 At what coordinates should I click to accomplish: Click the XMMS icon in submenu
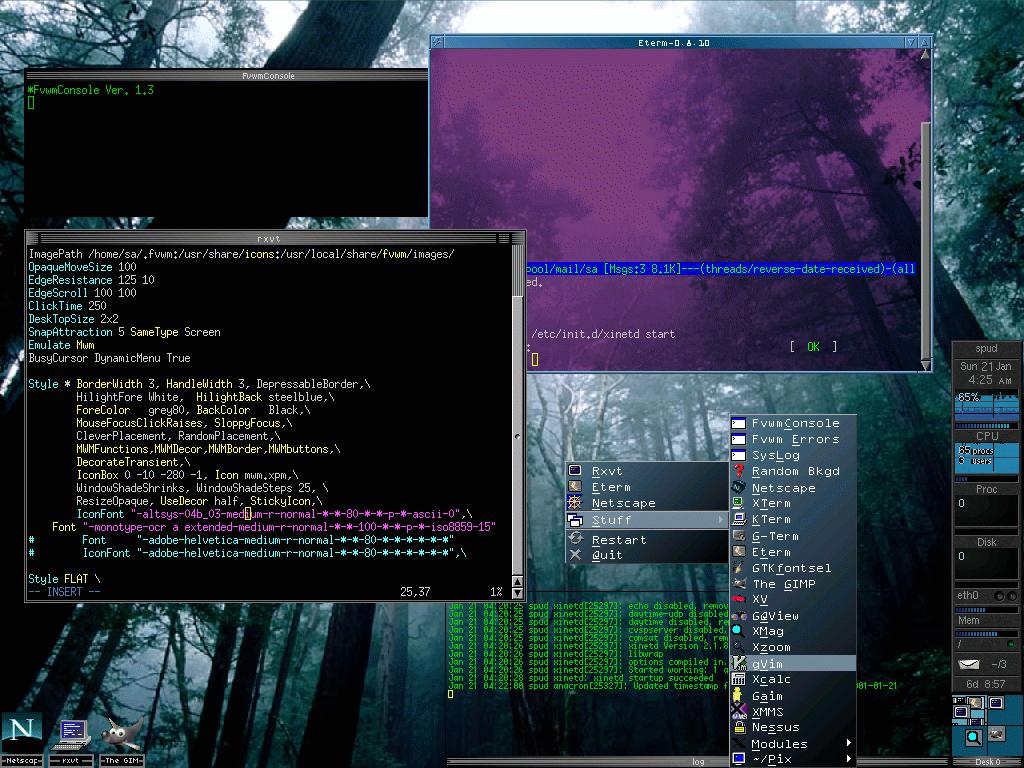pyautogui.click(x=739, y=711)
